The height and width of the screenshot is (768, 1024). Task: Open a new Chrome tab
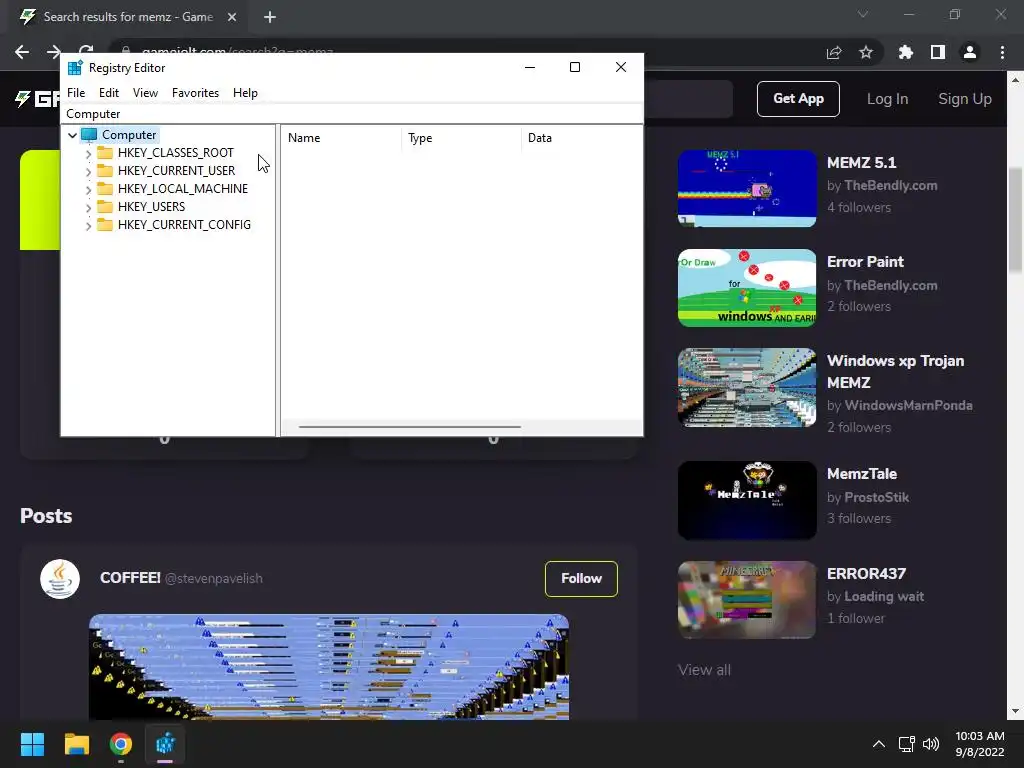tap(270, 17)
